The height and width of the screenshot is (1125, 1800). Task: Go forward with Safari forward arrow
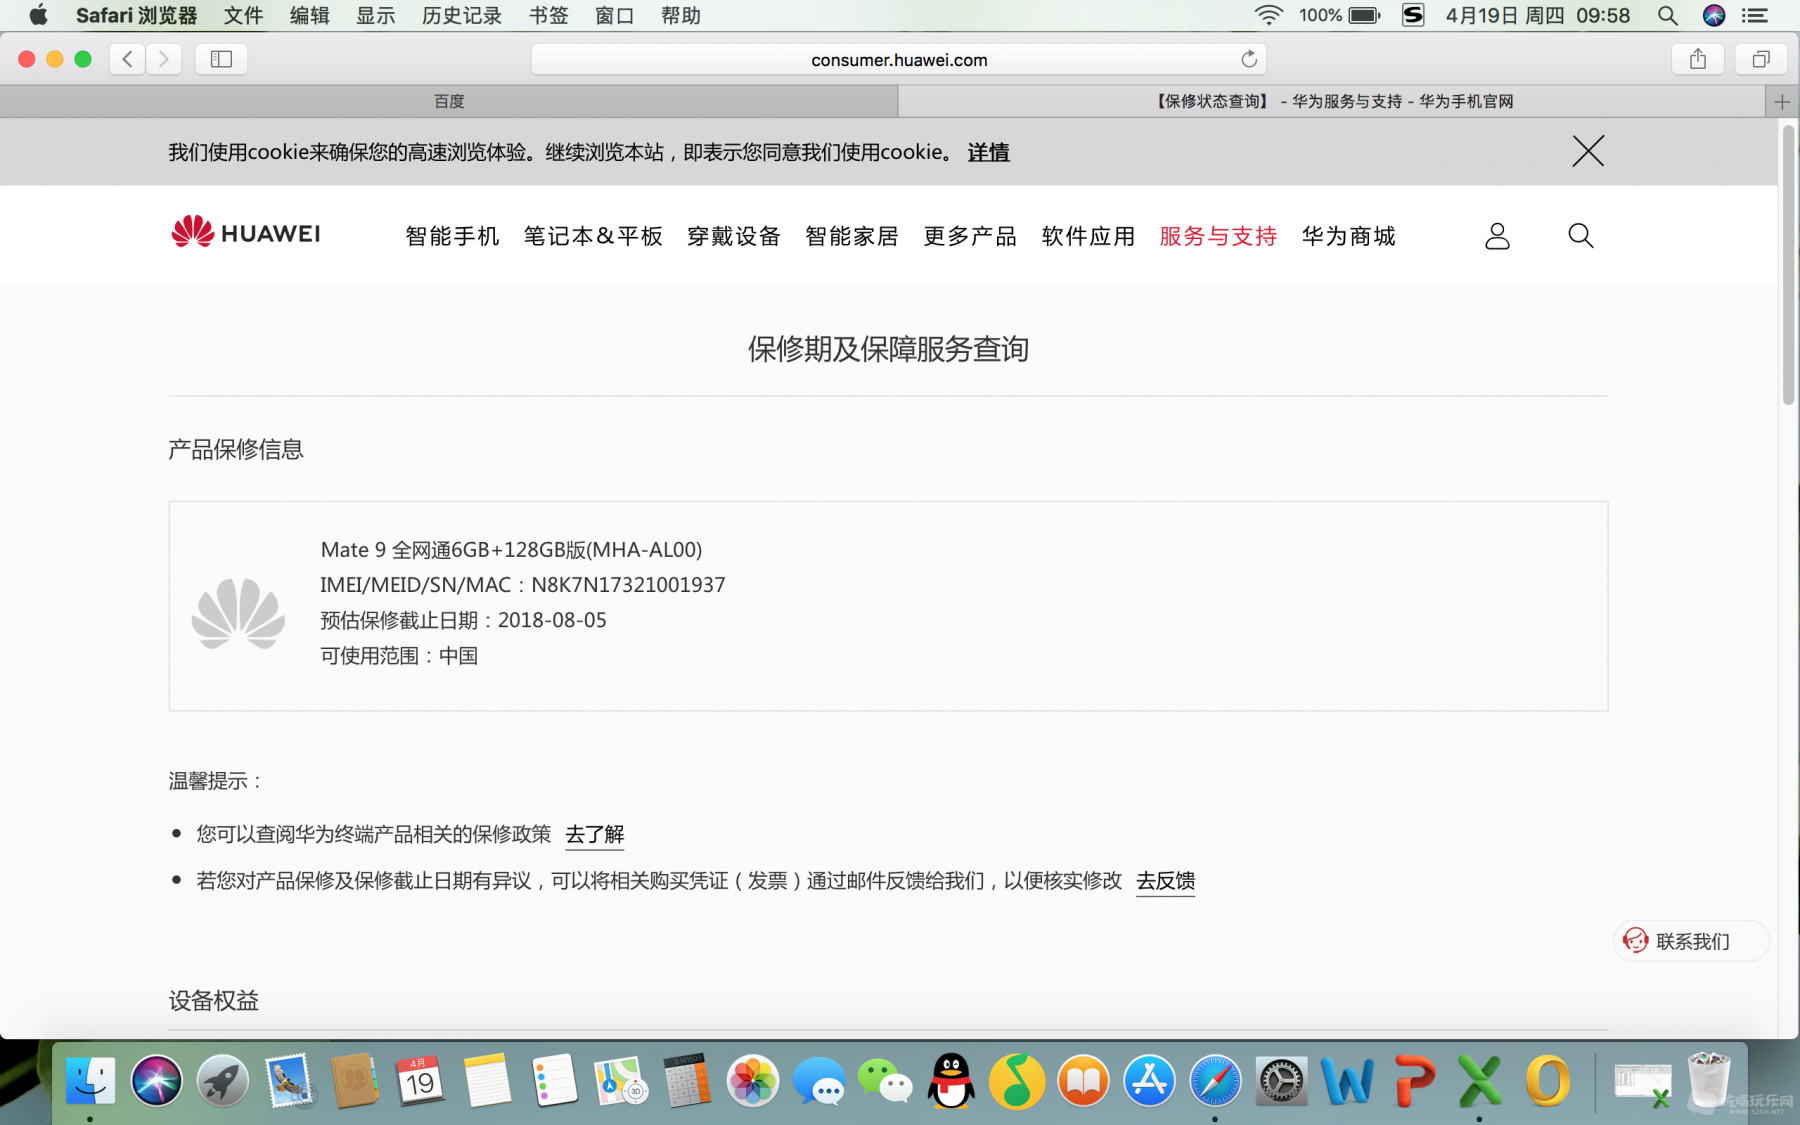tap(163, 59)
